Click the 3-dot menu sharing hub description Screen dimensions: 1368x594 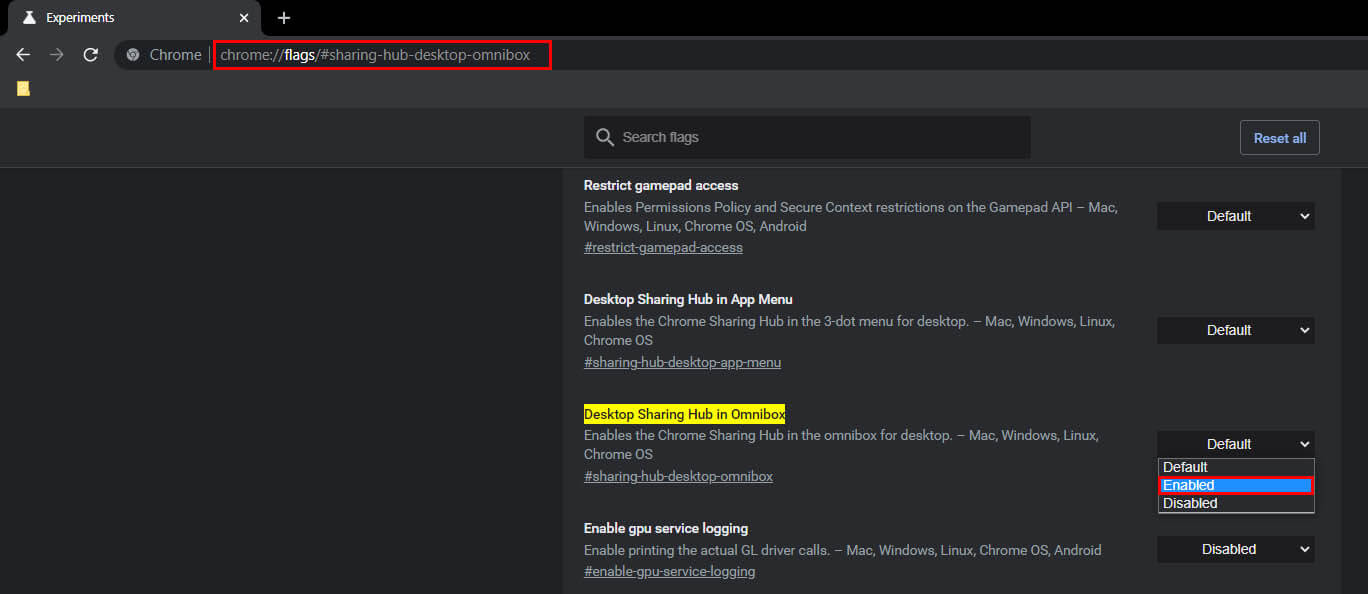pyautogui.click(x=849, y=331)
